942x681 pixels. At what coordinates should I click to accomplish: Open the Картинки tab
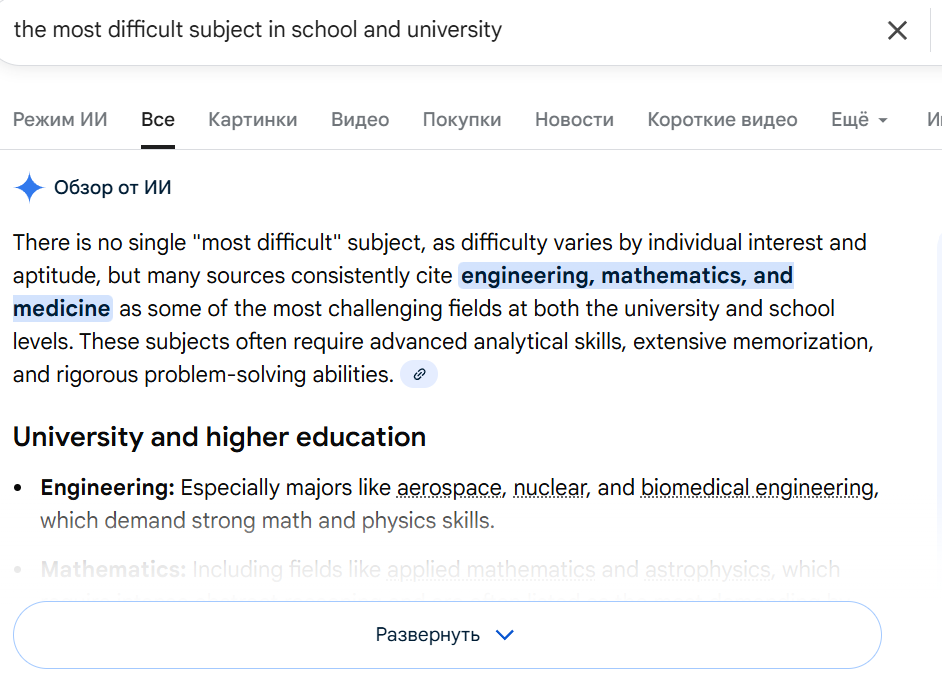[x=252, y=120]
